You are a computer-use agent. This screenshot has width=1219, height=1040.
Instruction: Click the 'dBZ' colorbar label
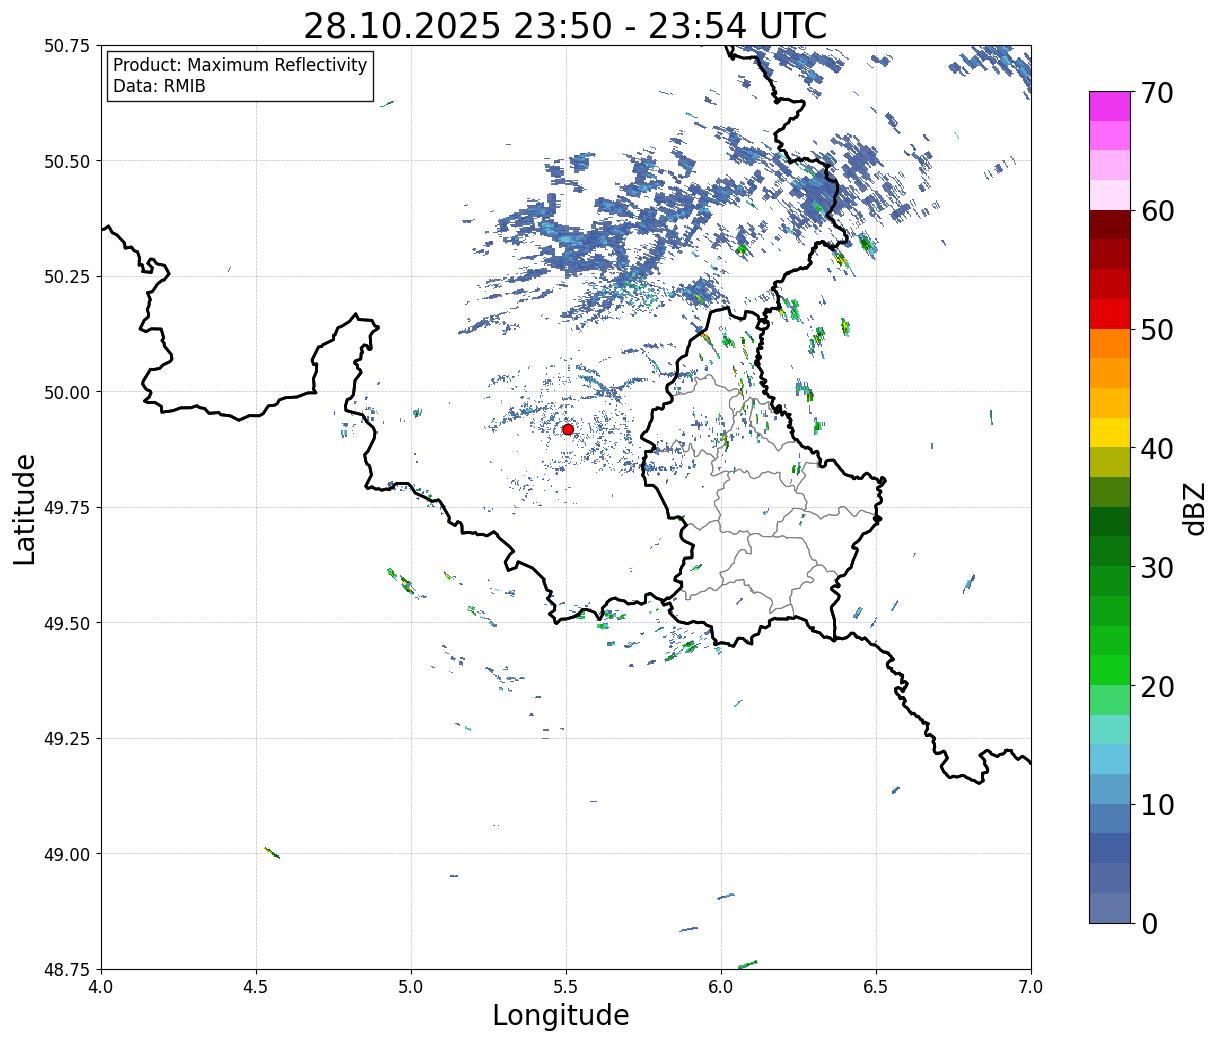coord(1194,508)
